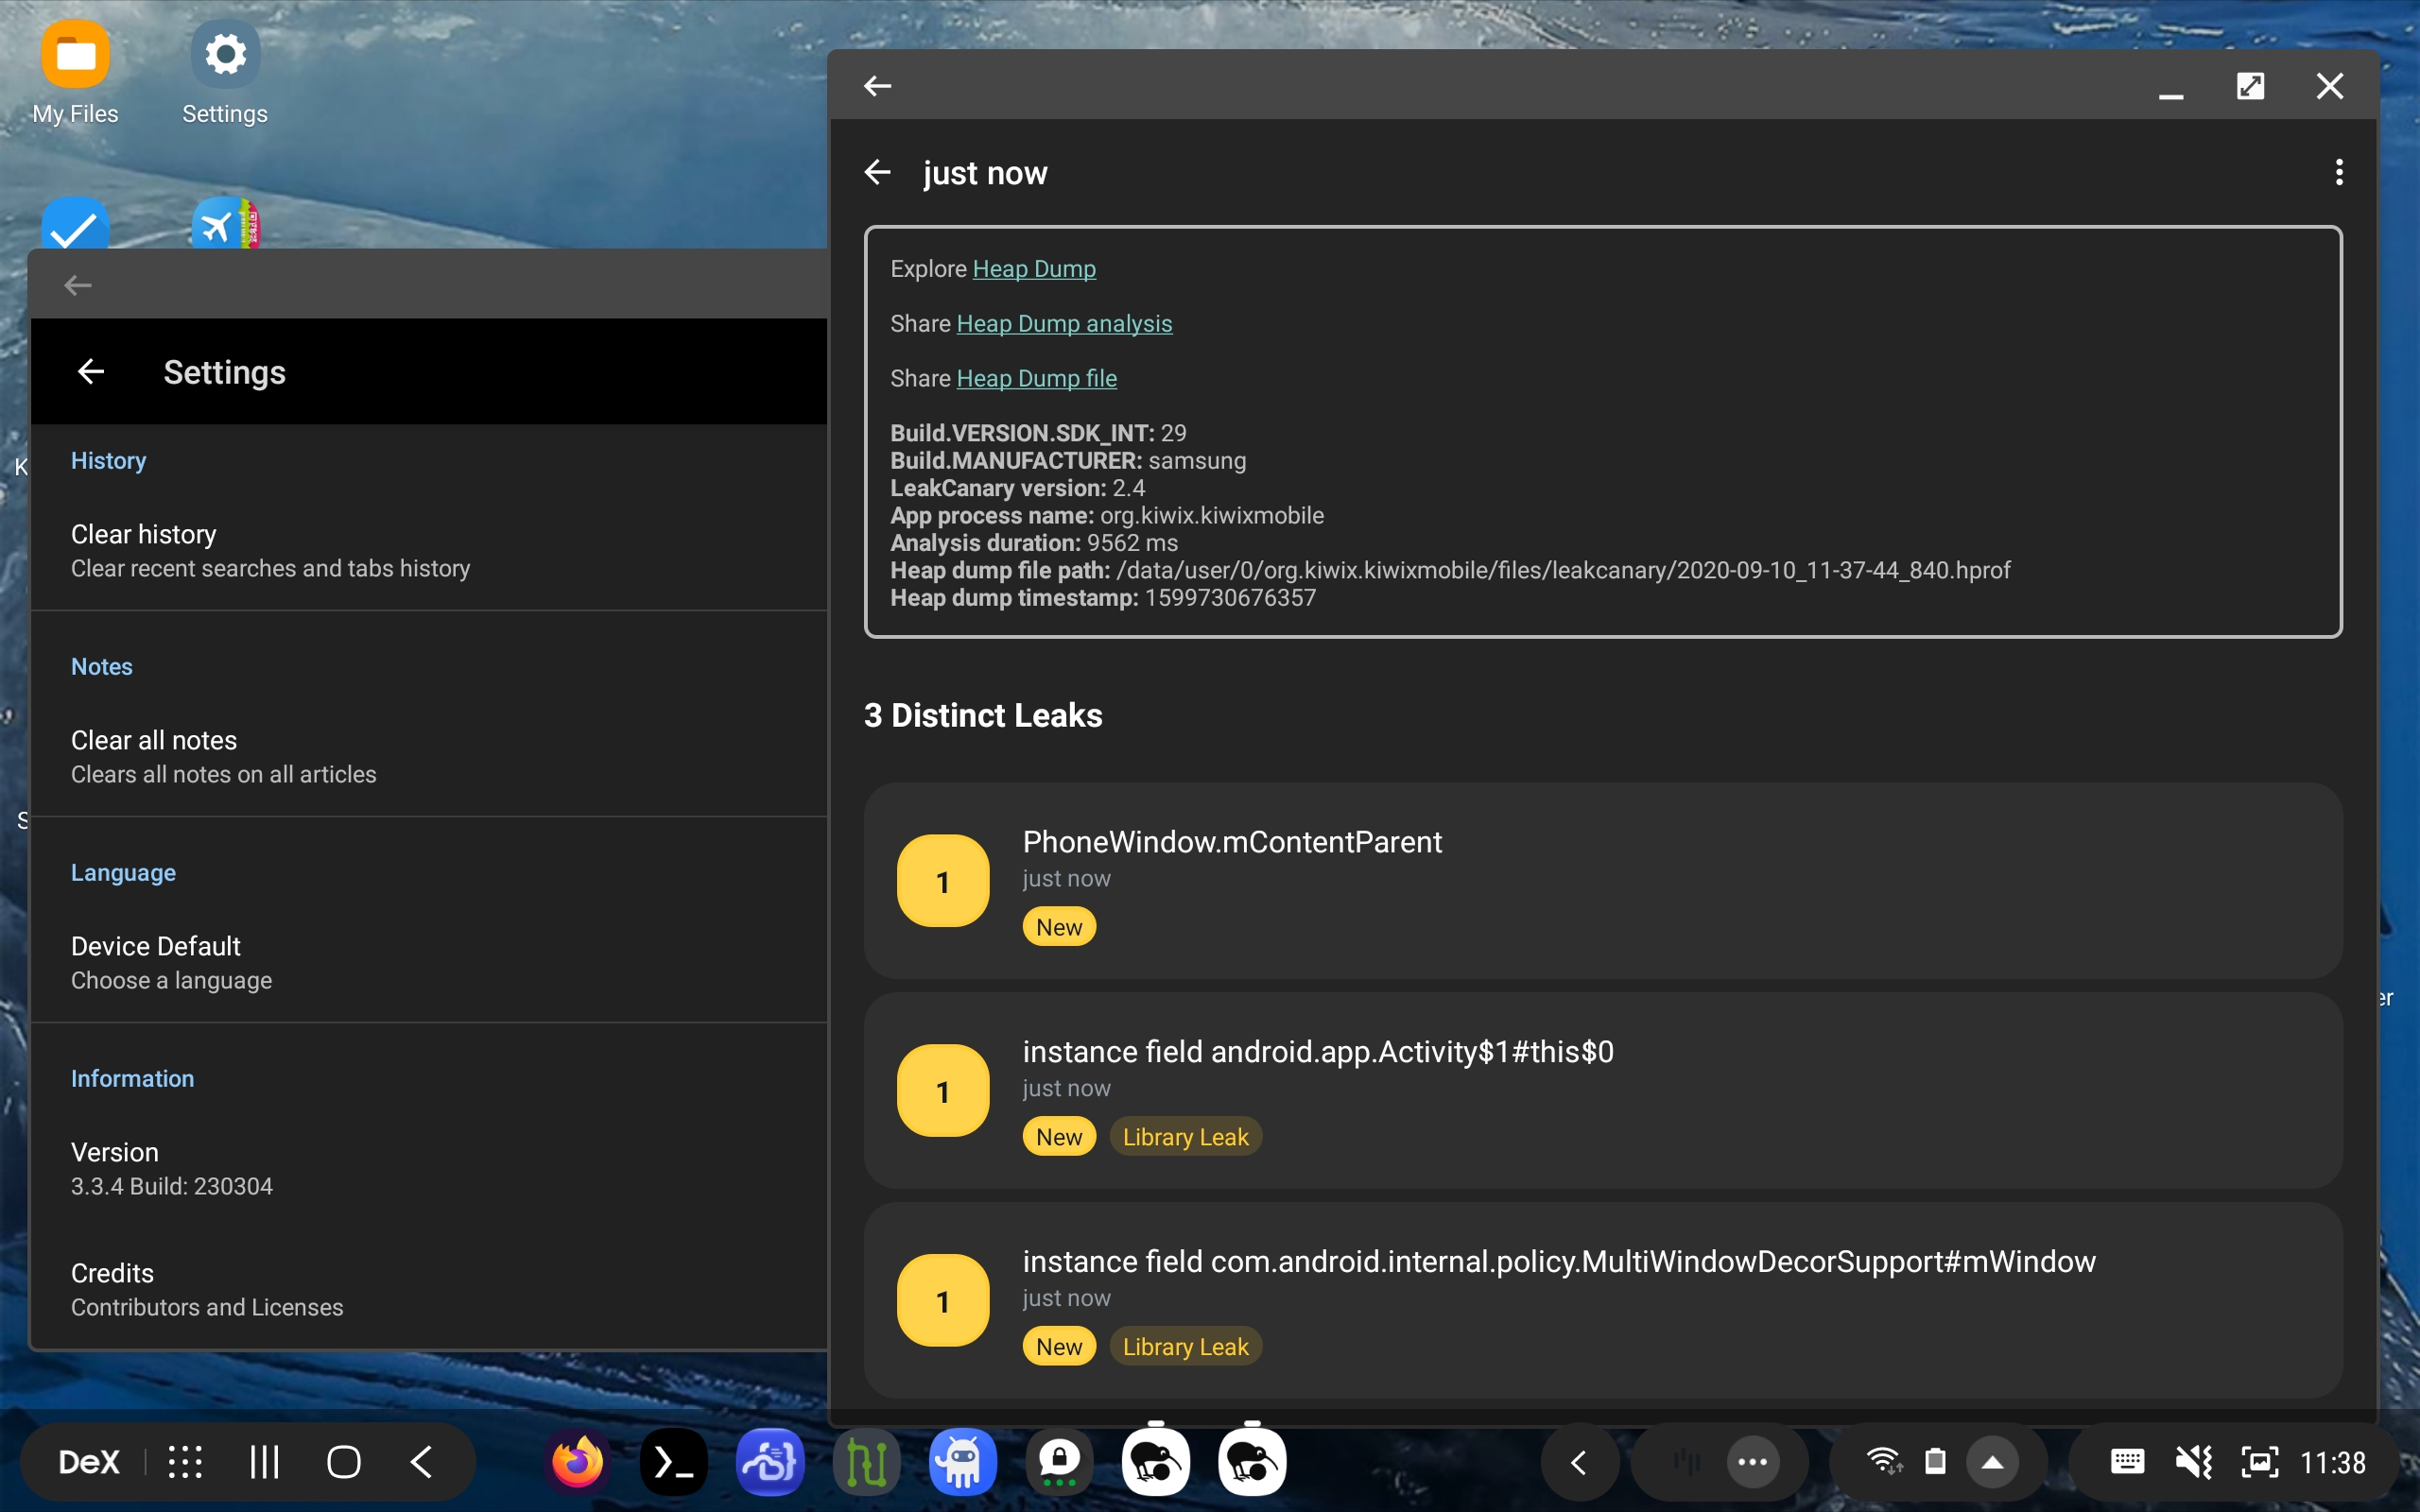Tap the Home button in the taskbar
Screen dimensions: 2420x1512
pyautogui.click(x=344, y=1462)
